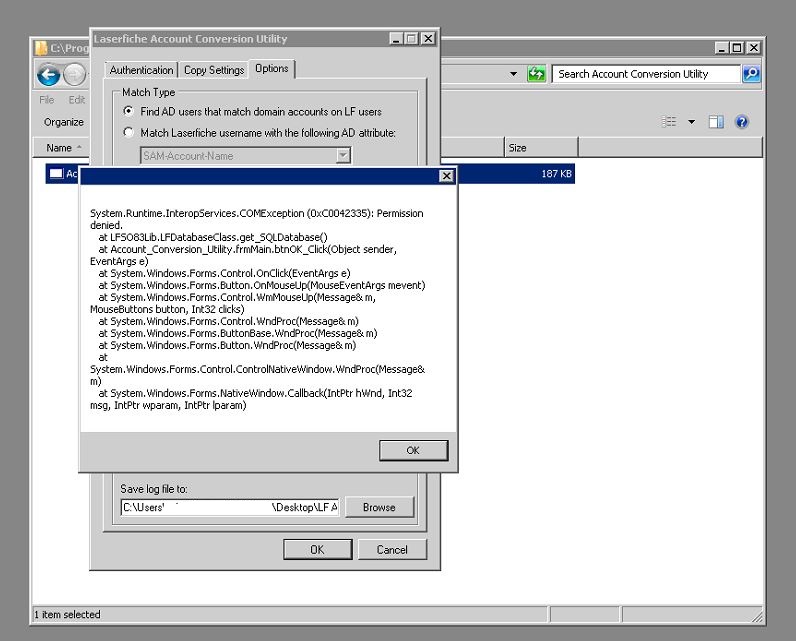796x641 pixels.
Task: Toggle the preview pane icon
Action: tap(716, 122)
